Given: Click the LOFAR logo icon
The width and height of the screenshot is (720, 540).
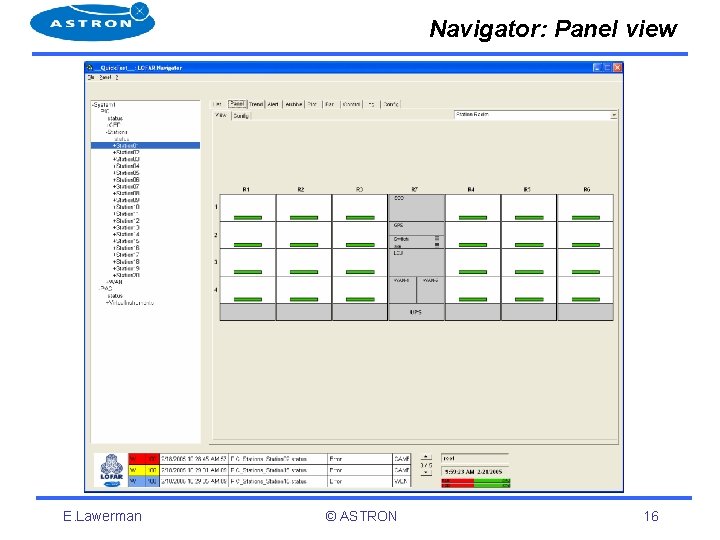Looking at the screenshot, I should [x=111, y=470].
